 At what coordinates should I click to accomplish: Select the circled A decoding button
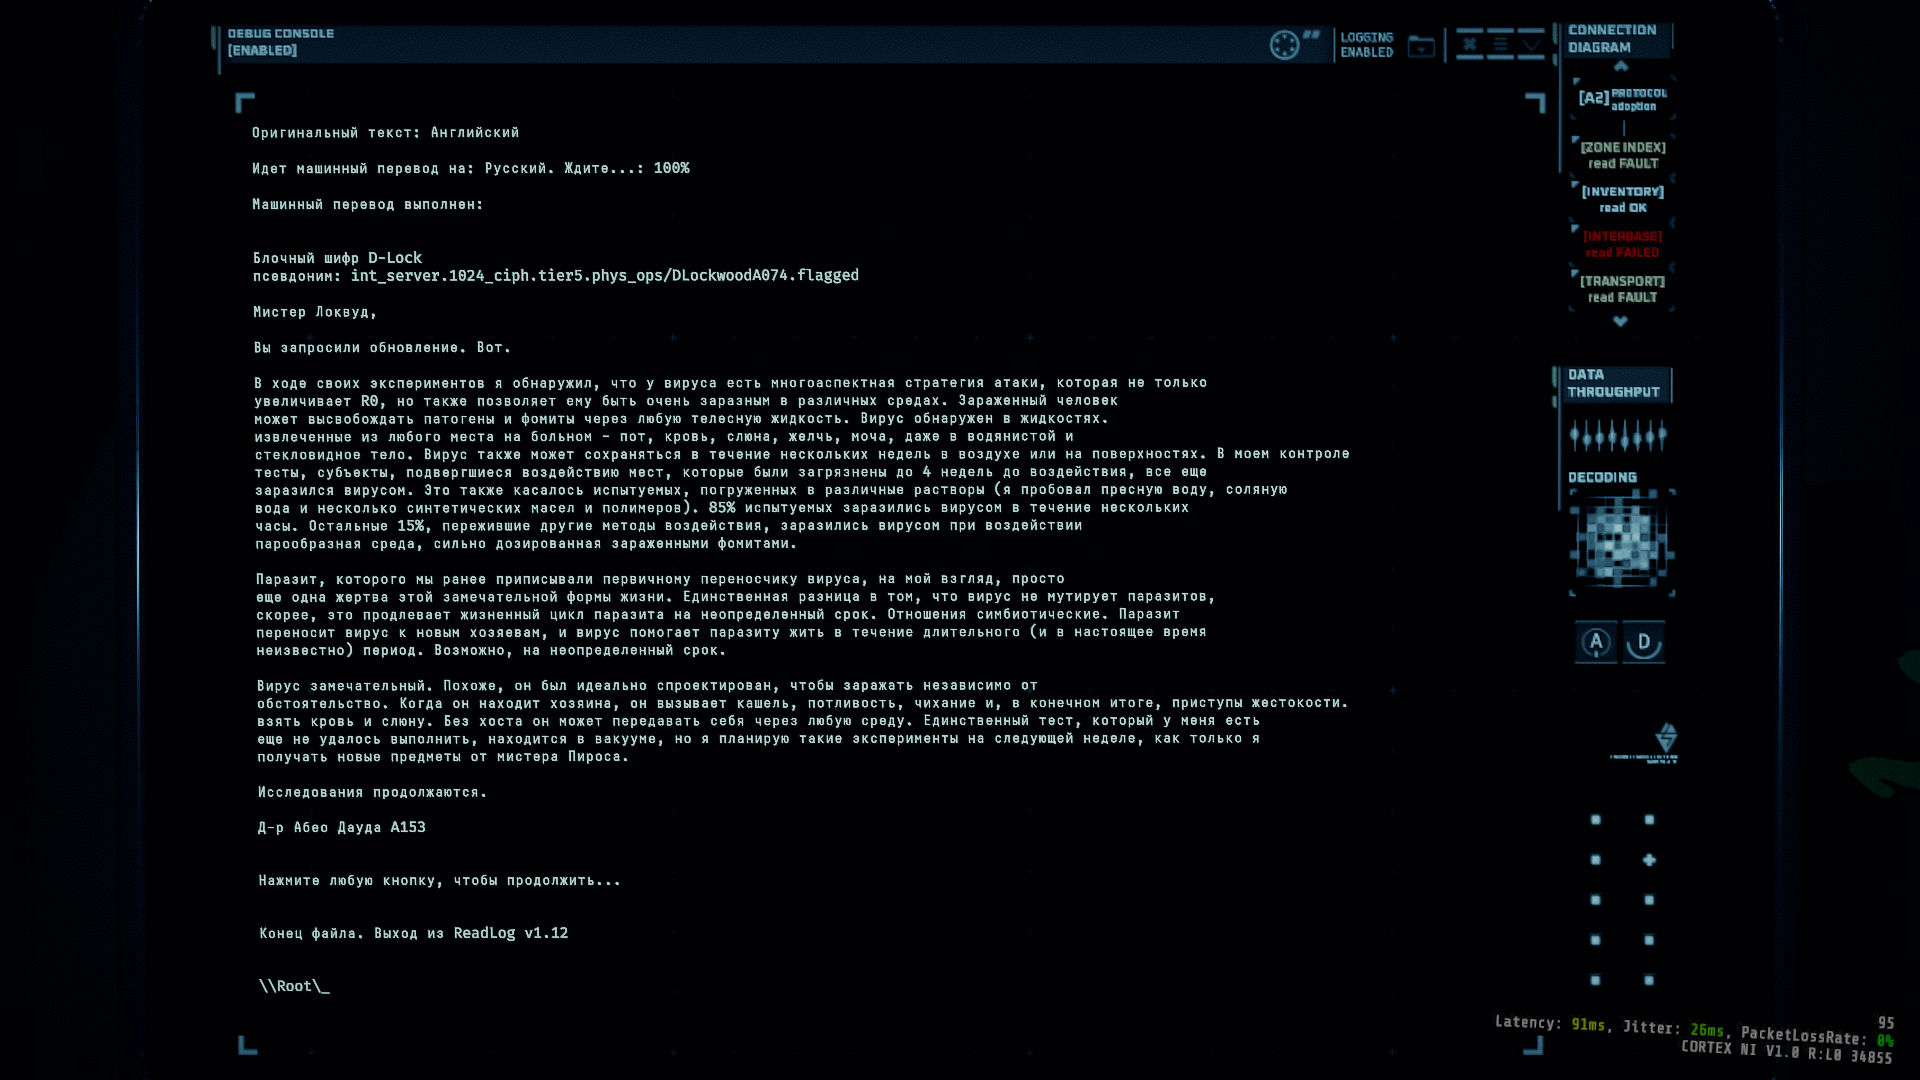pos(1596,642)
